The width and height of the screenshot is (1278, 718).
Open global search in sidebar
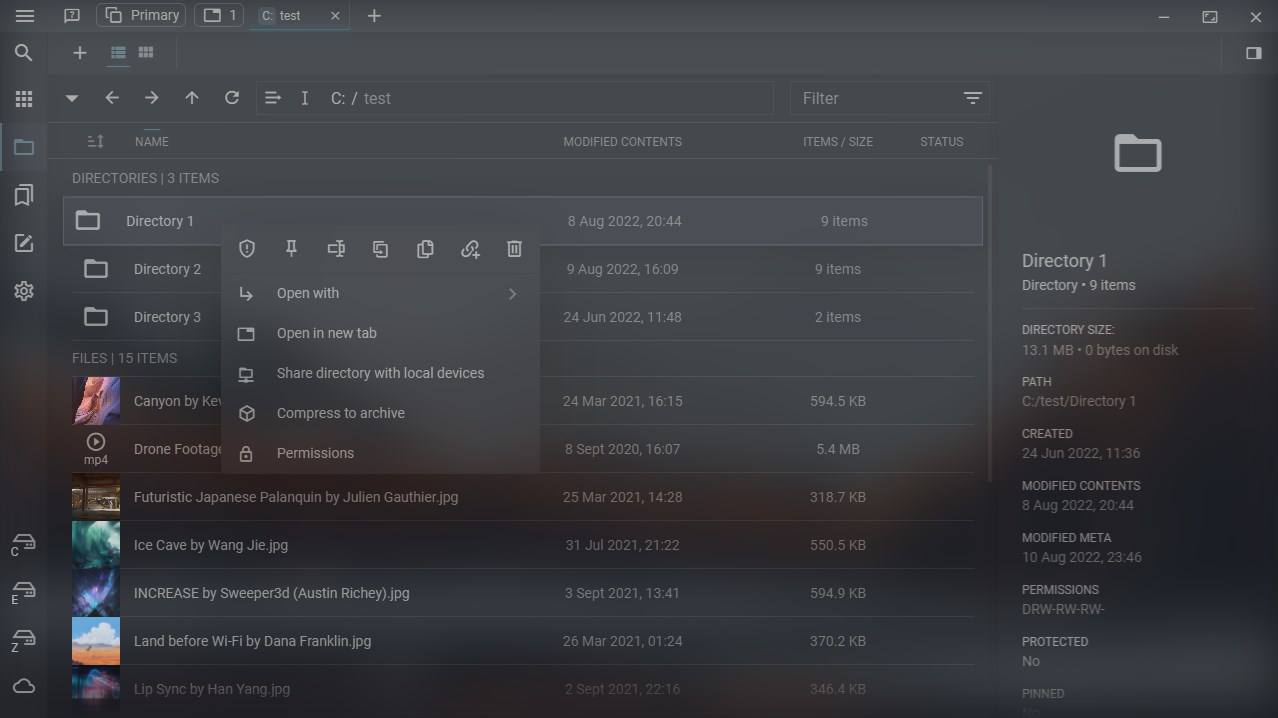[24, 53]
